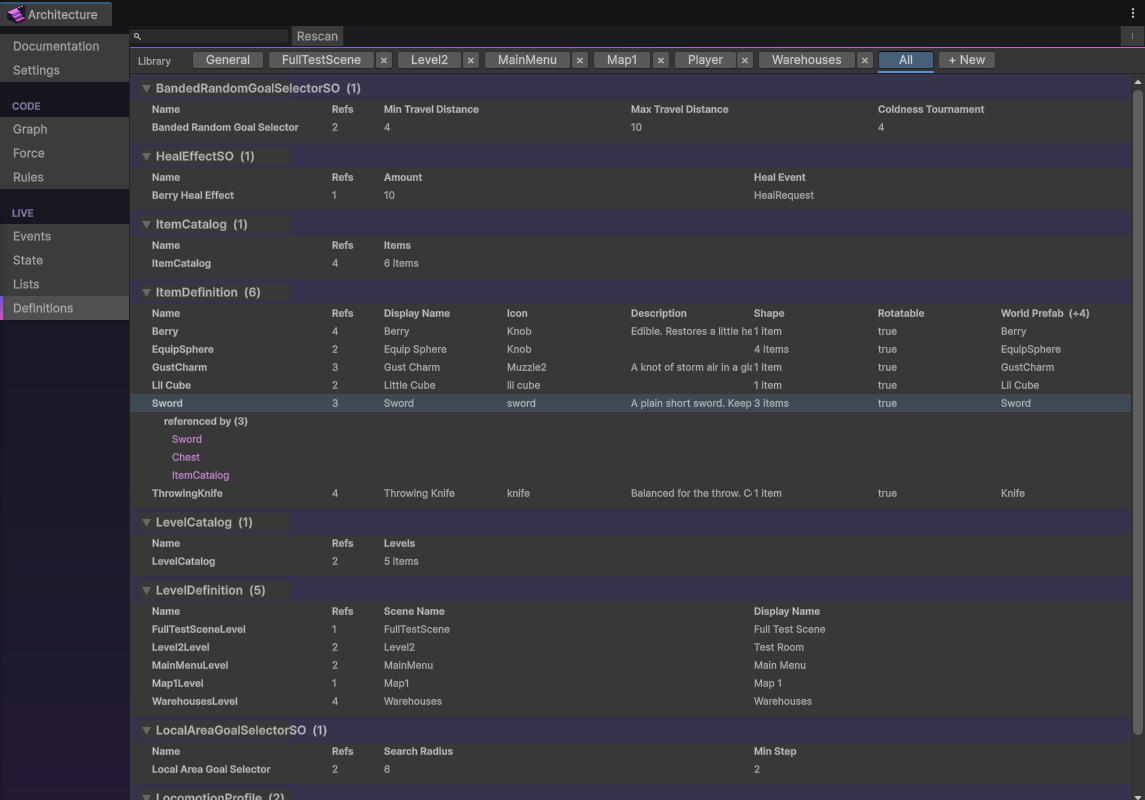Select the MainMenuLevel row
Screen dimensions: 1145x800
click(x=631, y=665)
